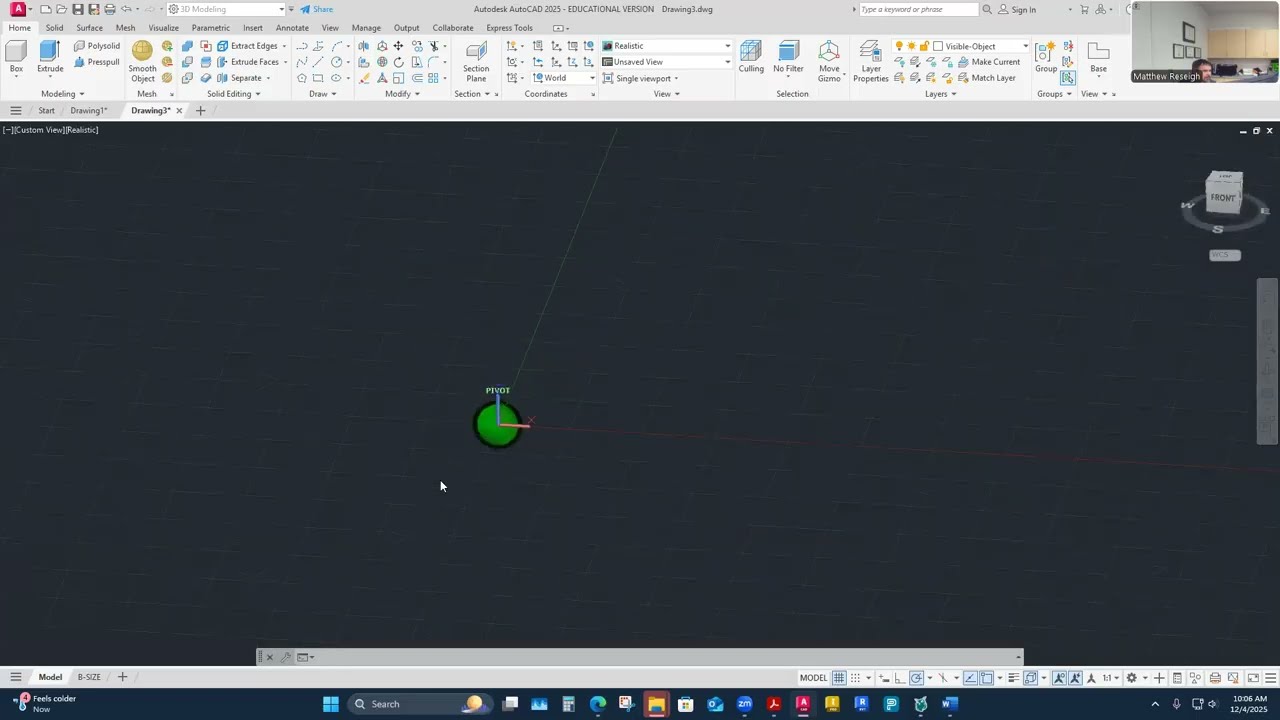Click the Save icon in Quick Access toolbar
This screenshot has height=720, width=1280.
click(x=77, y=9)
